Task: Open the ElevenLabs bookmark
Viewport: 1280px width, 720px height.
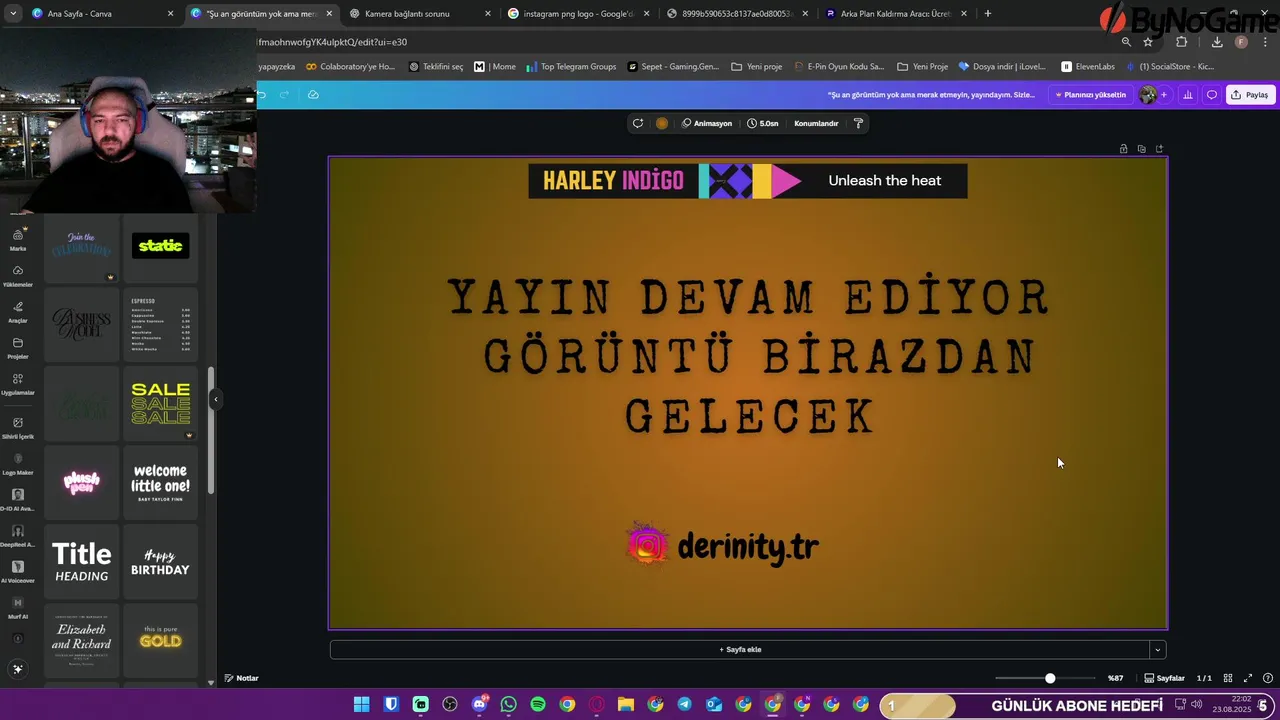Action: 1088,66
